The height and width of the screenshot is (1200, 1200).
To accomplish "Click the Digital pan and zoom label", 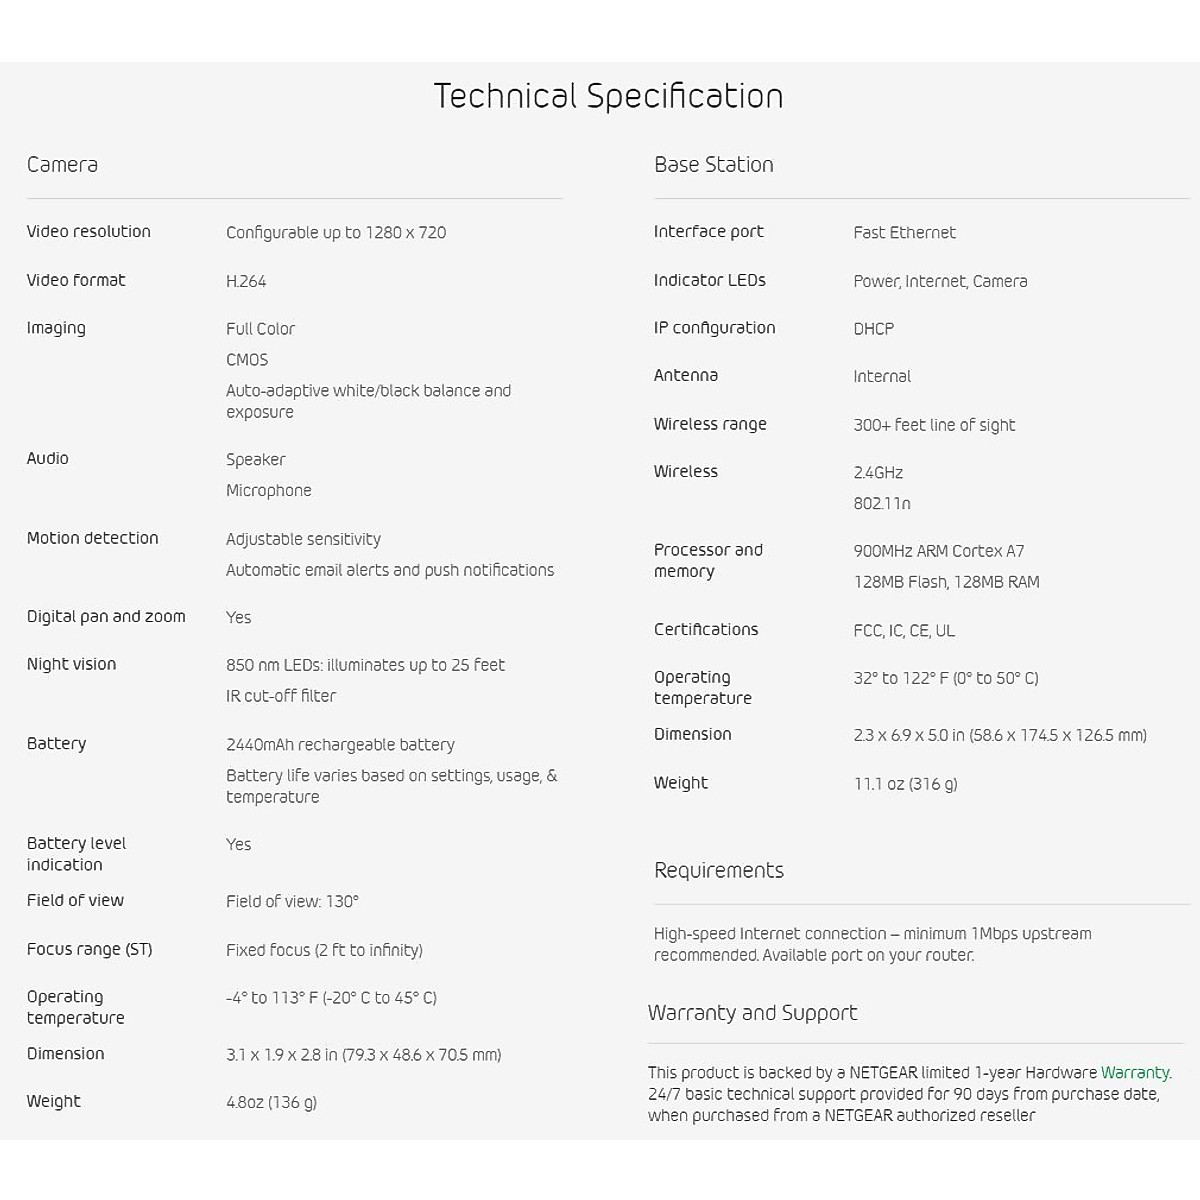I will click(x=106, y=616).
